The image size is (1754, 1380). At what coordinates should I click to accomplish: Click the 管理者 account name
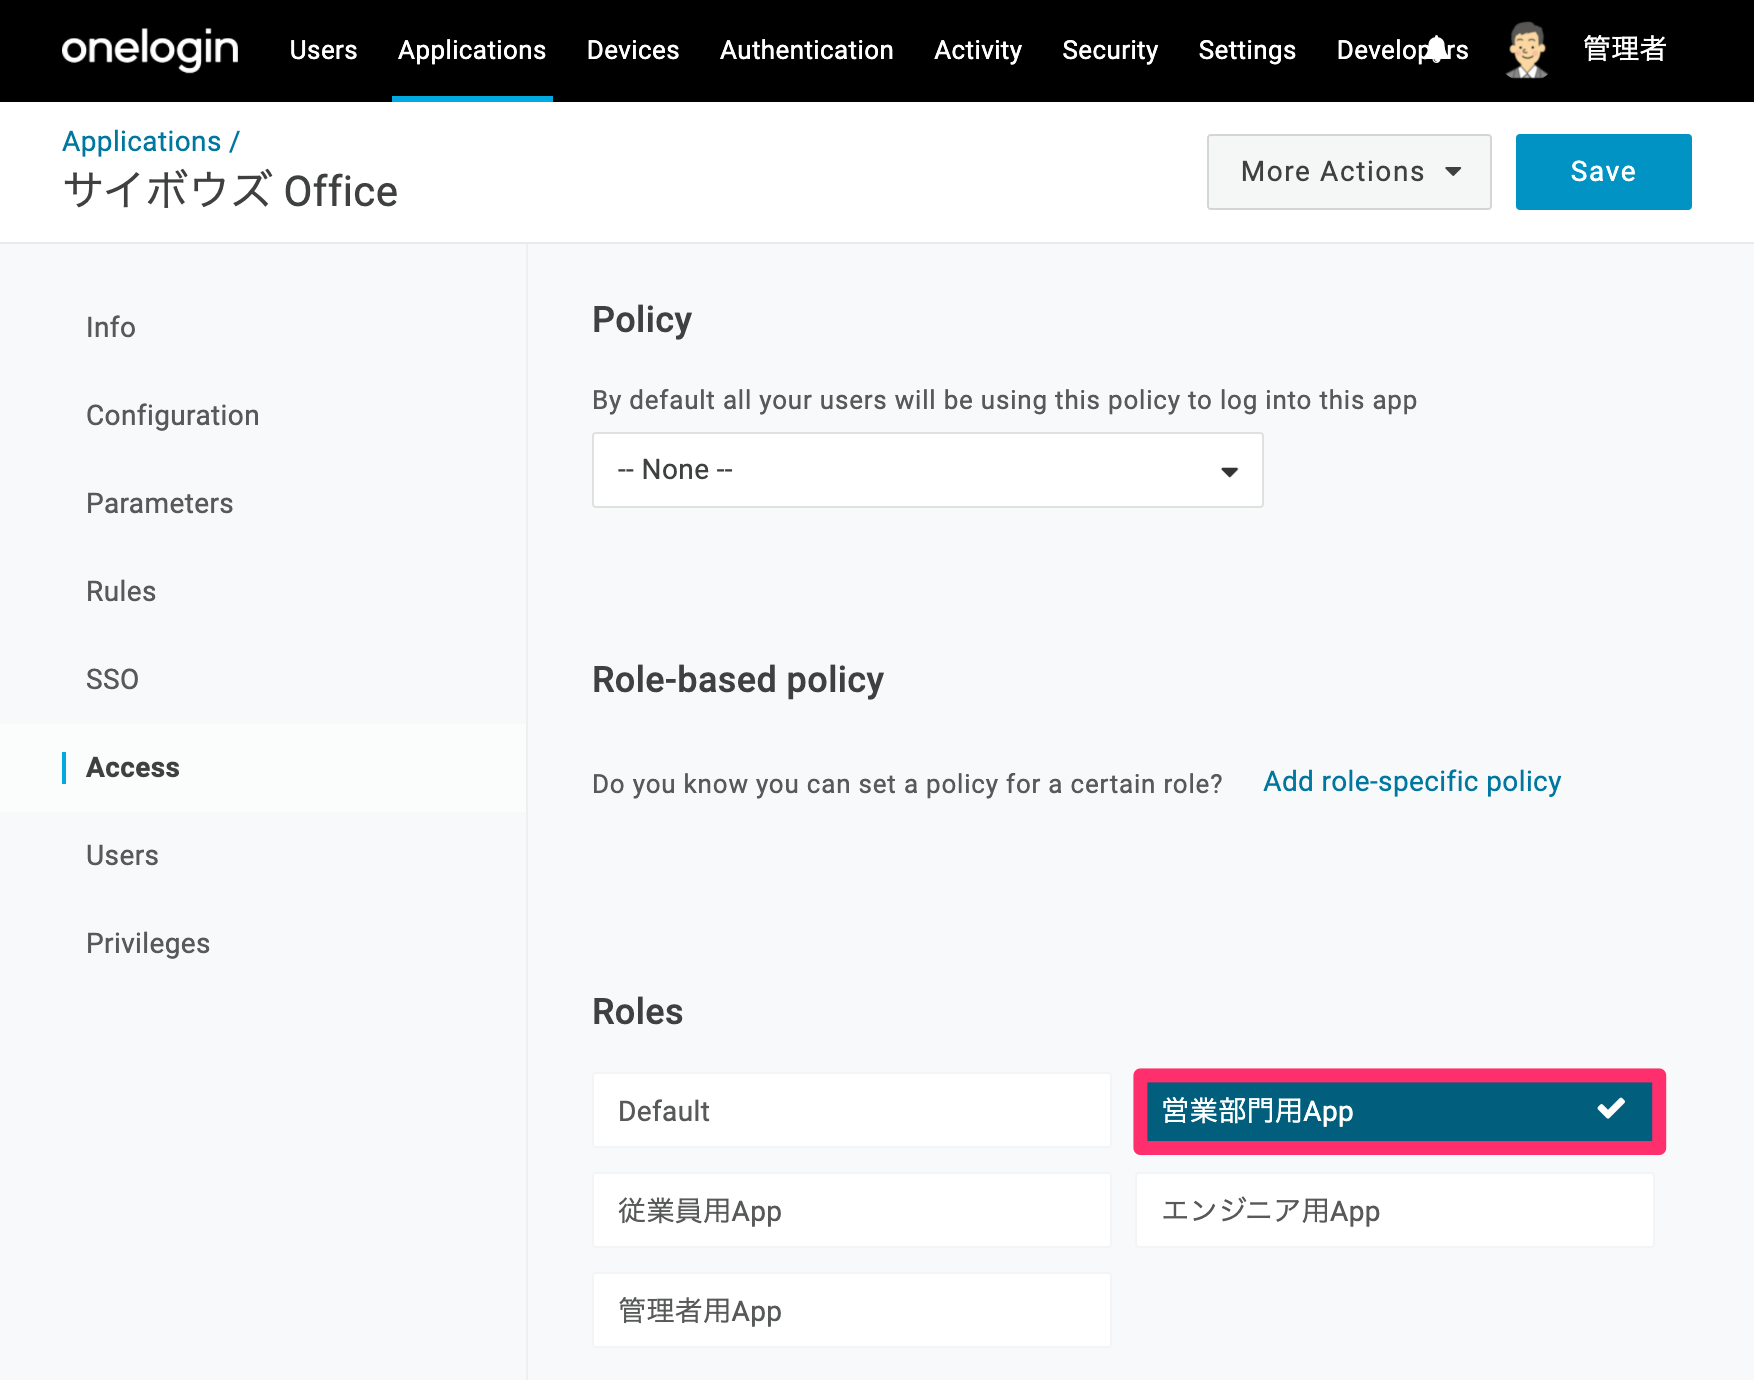(x=1625, y=49)
